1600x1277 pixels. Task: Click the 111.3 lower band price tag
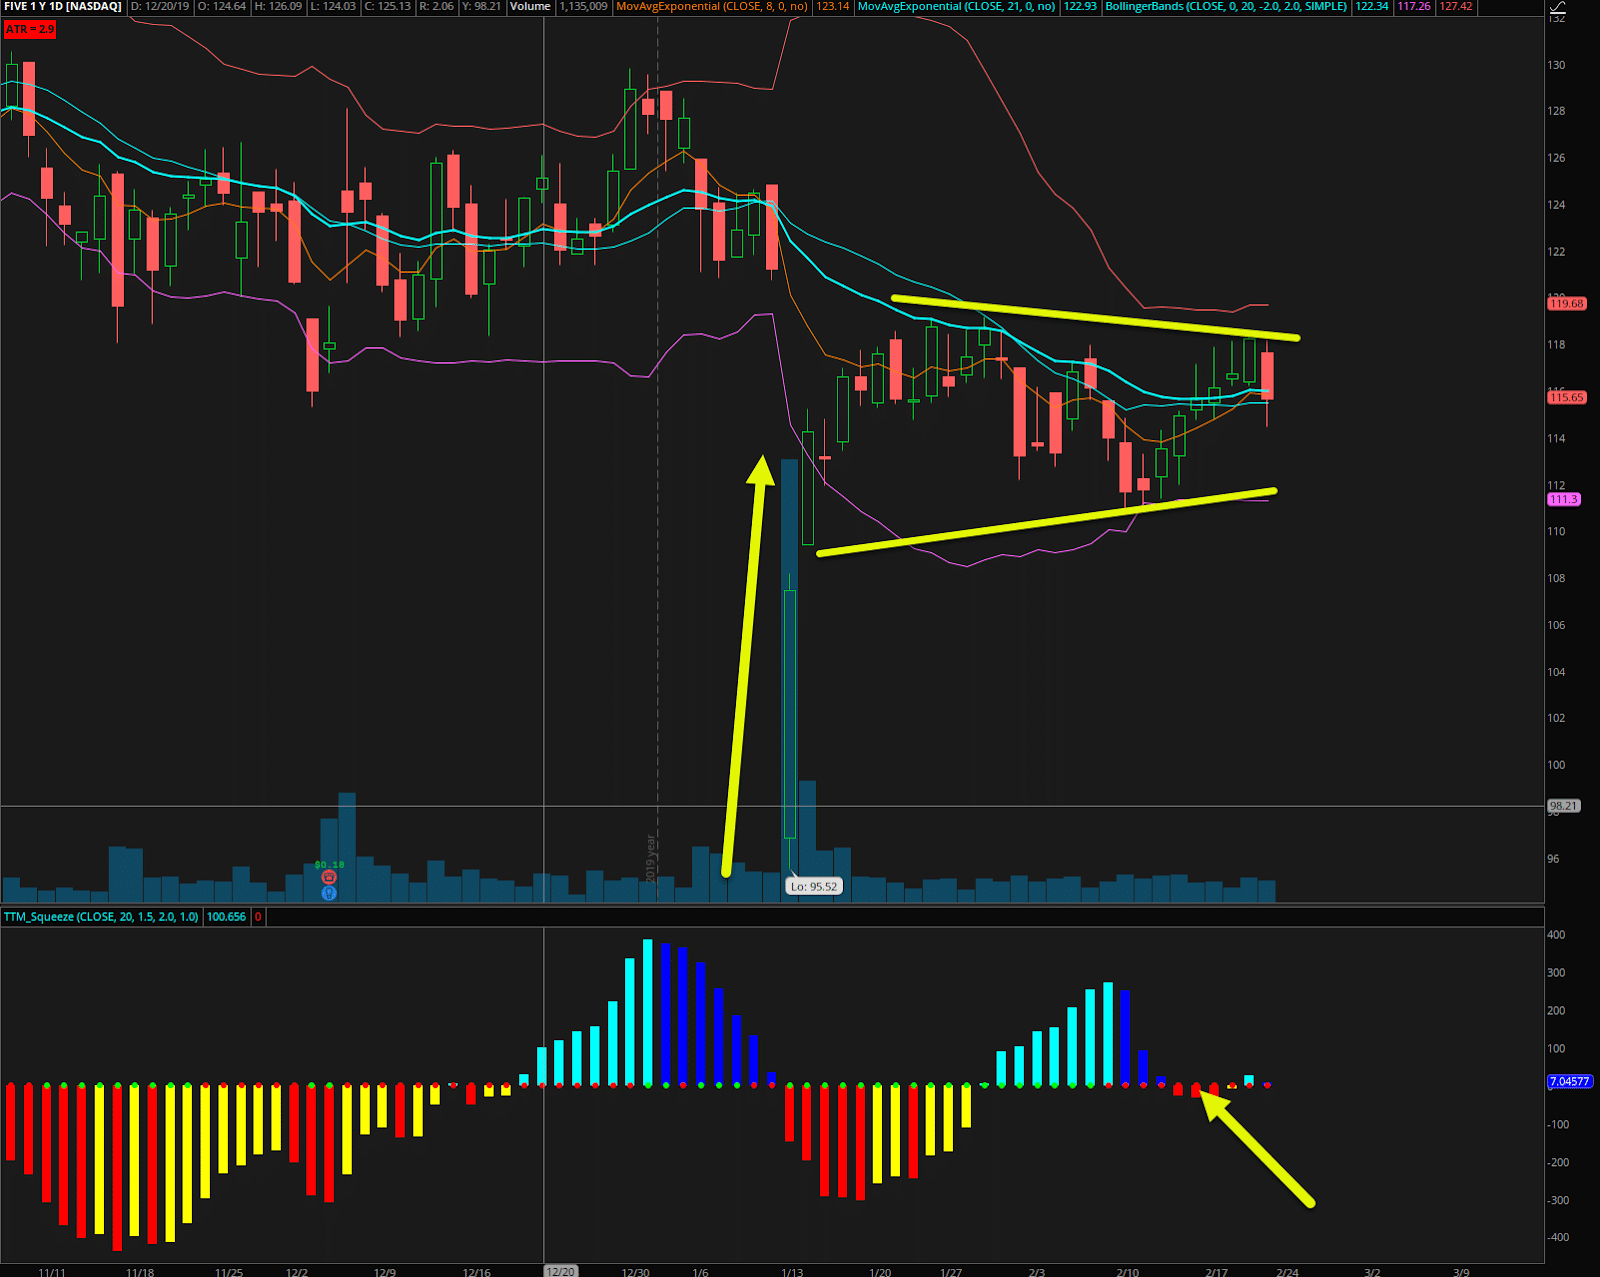1563,499
